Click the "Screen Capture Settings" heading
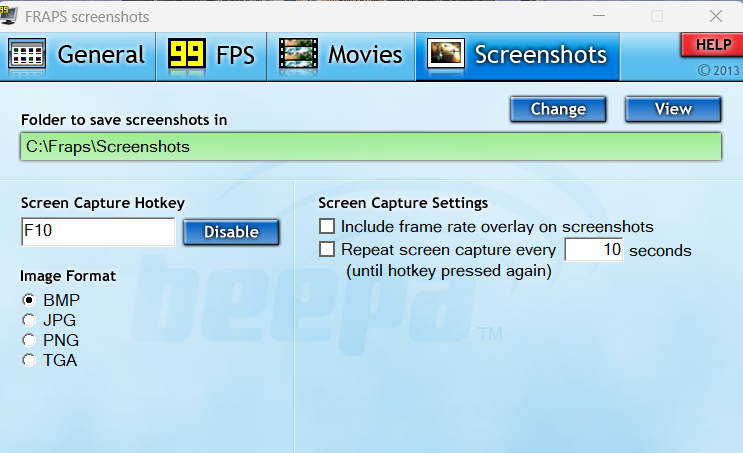This screenshot has width=743, height=453. 403,203
